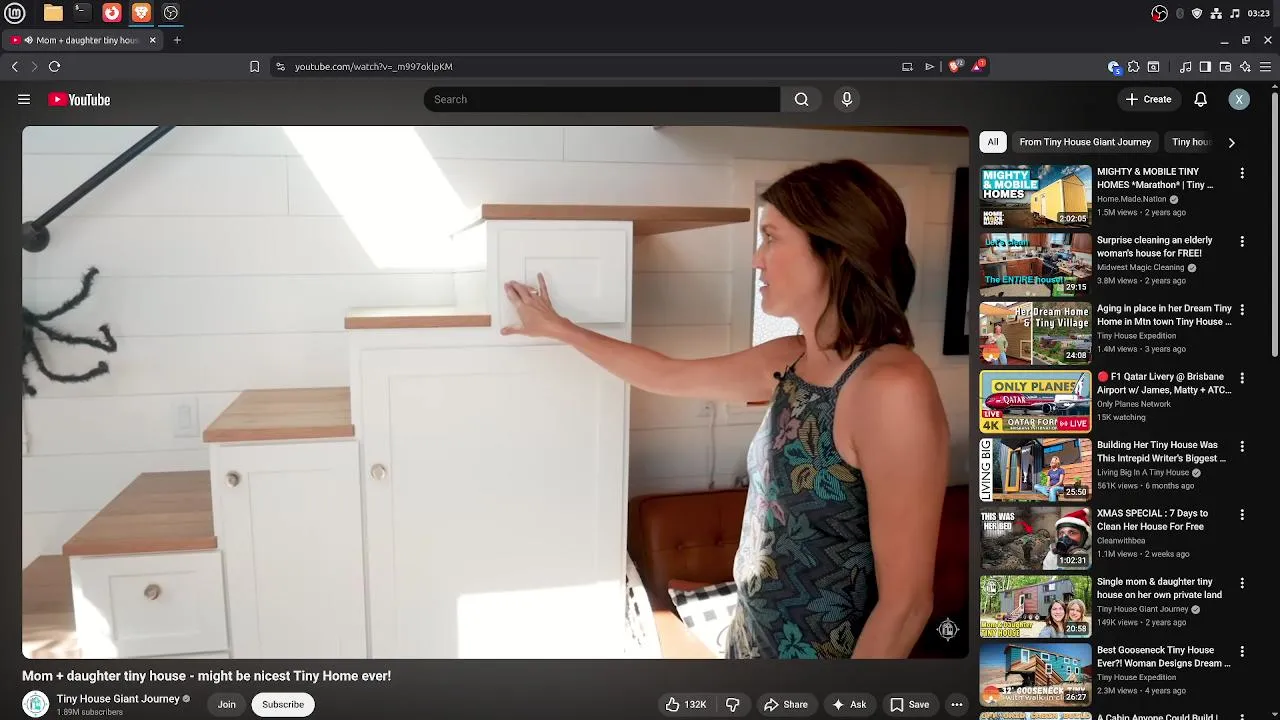Click the video player to pause

(x=495, y=392)
